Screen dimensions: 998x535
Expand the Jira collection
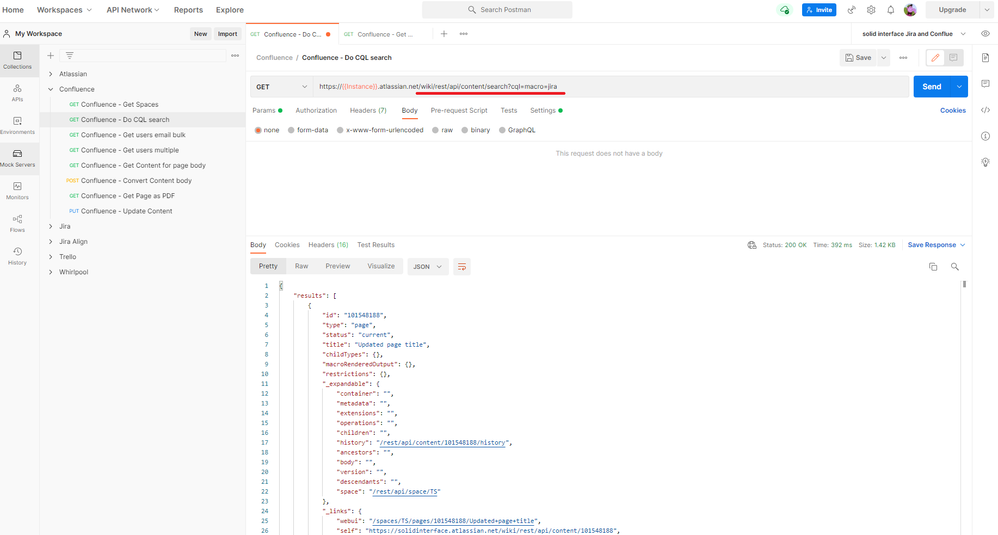51,226
